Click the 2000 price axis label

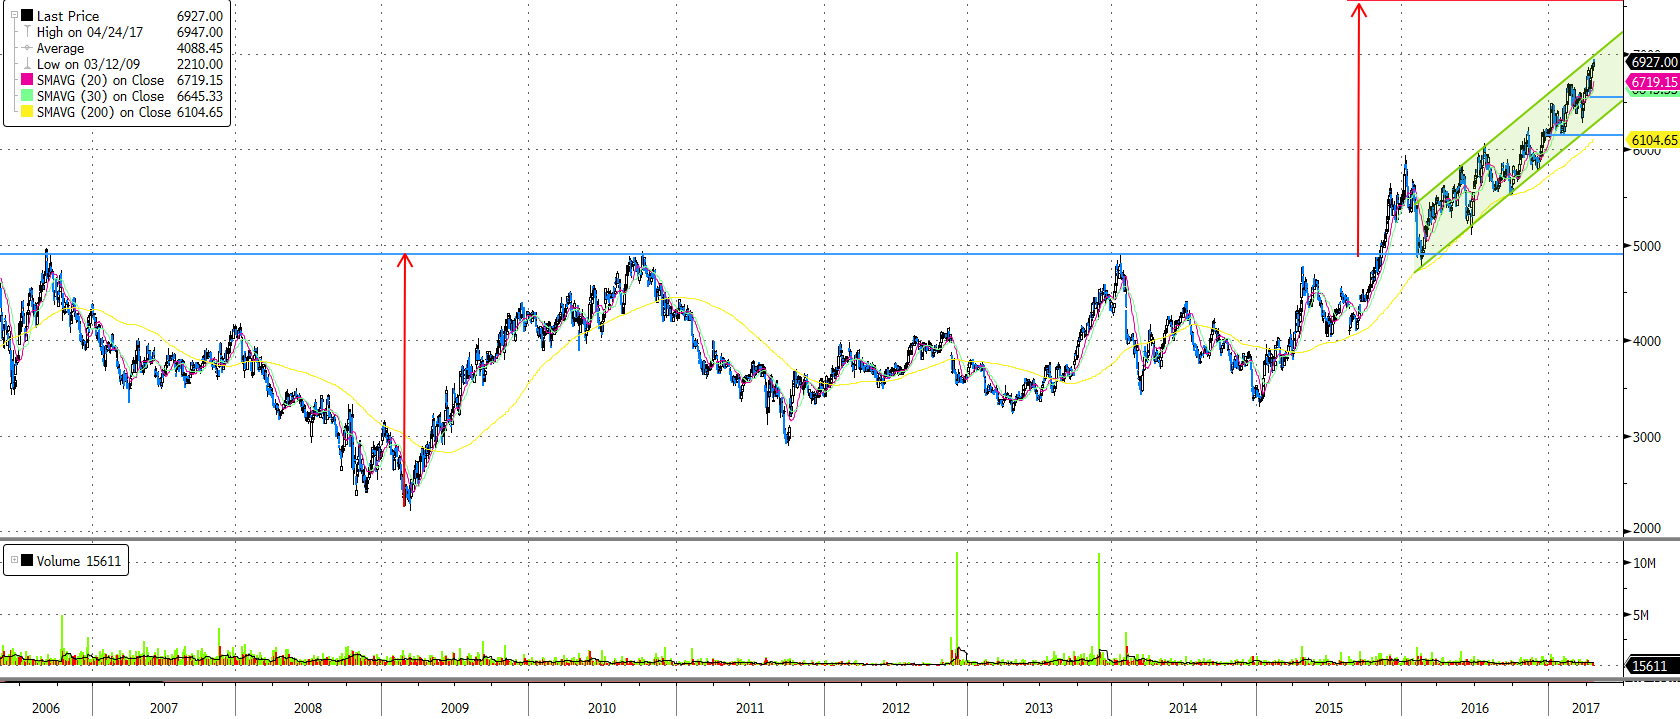tap(1647, 528)
